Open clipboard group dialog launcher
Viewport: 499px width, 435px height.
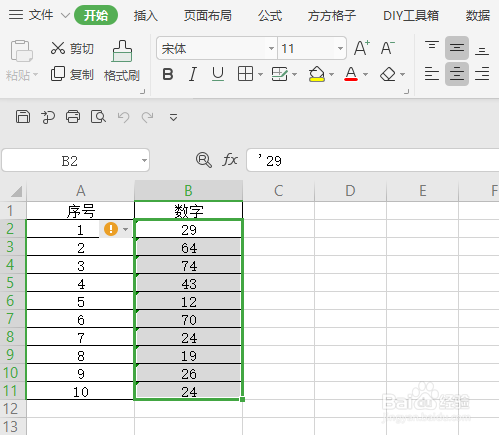pos(143,91)
